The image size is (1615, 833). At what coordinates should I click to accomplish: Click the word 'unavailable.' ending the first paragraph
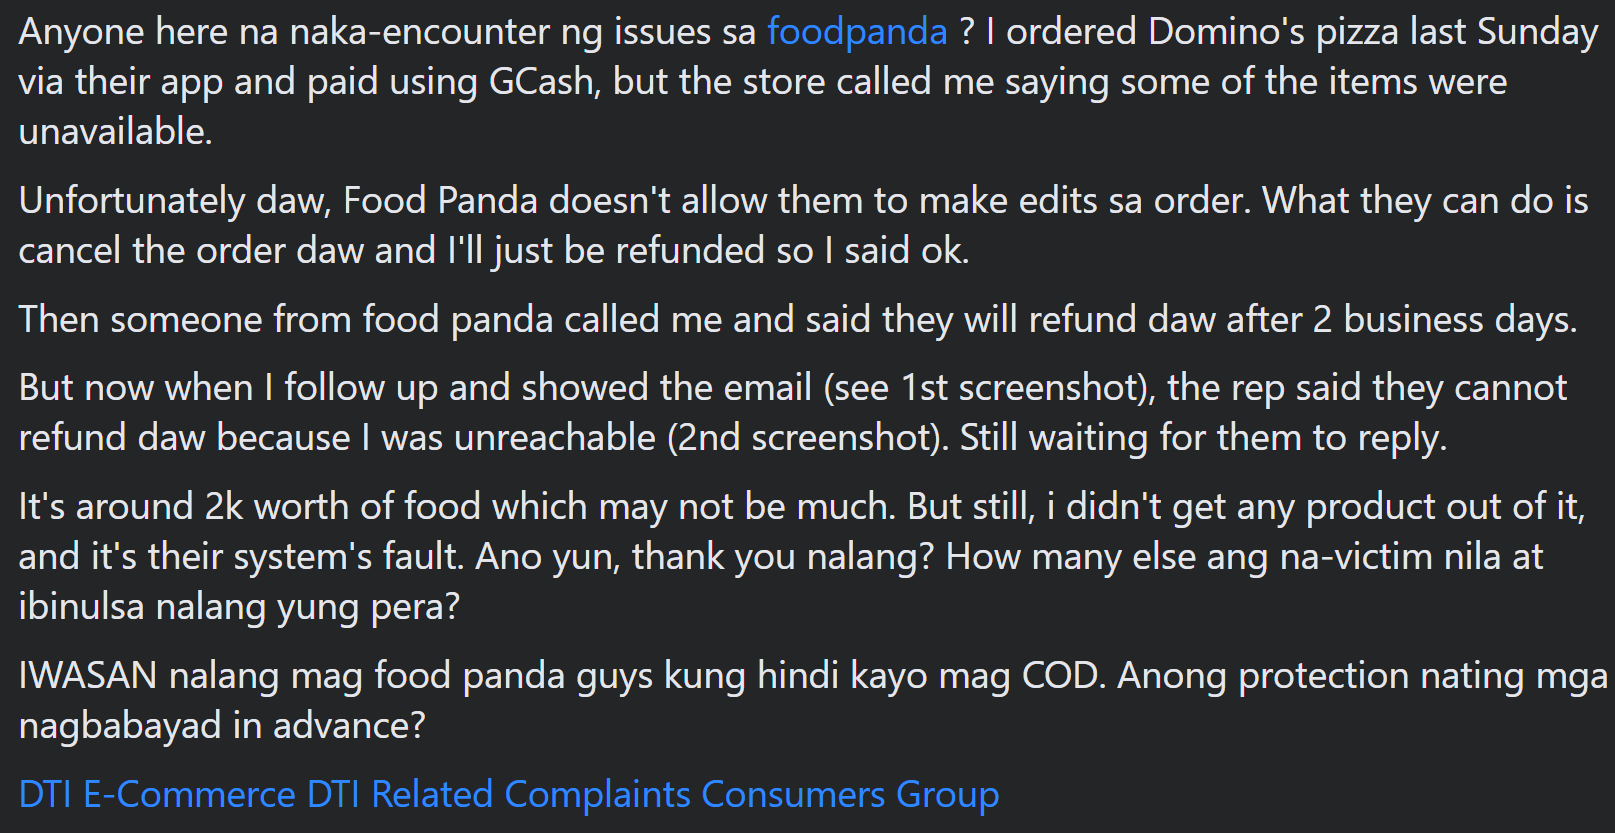click(x=115, y=132)
